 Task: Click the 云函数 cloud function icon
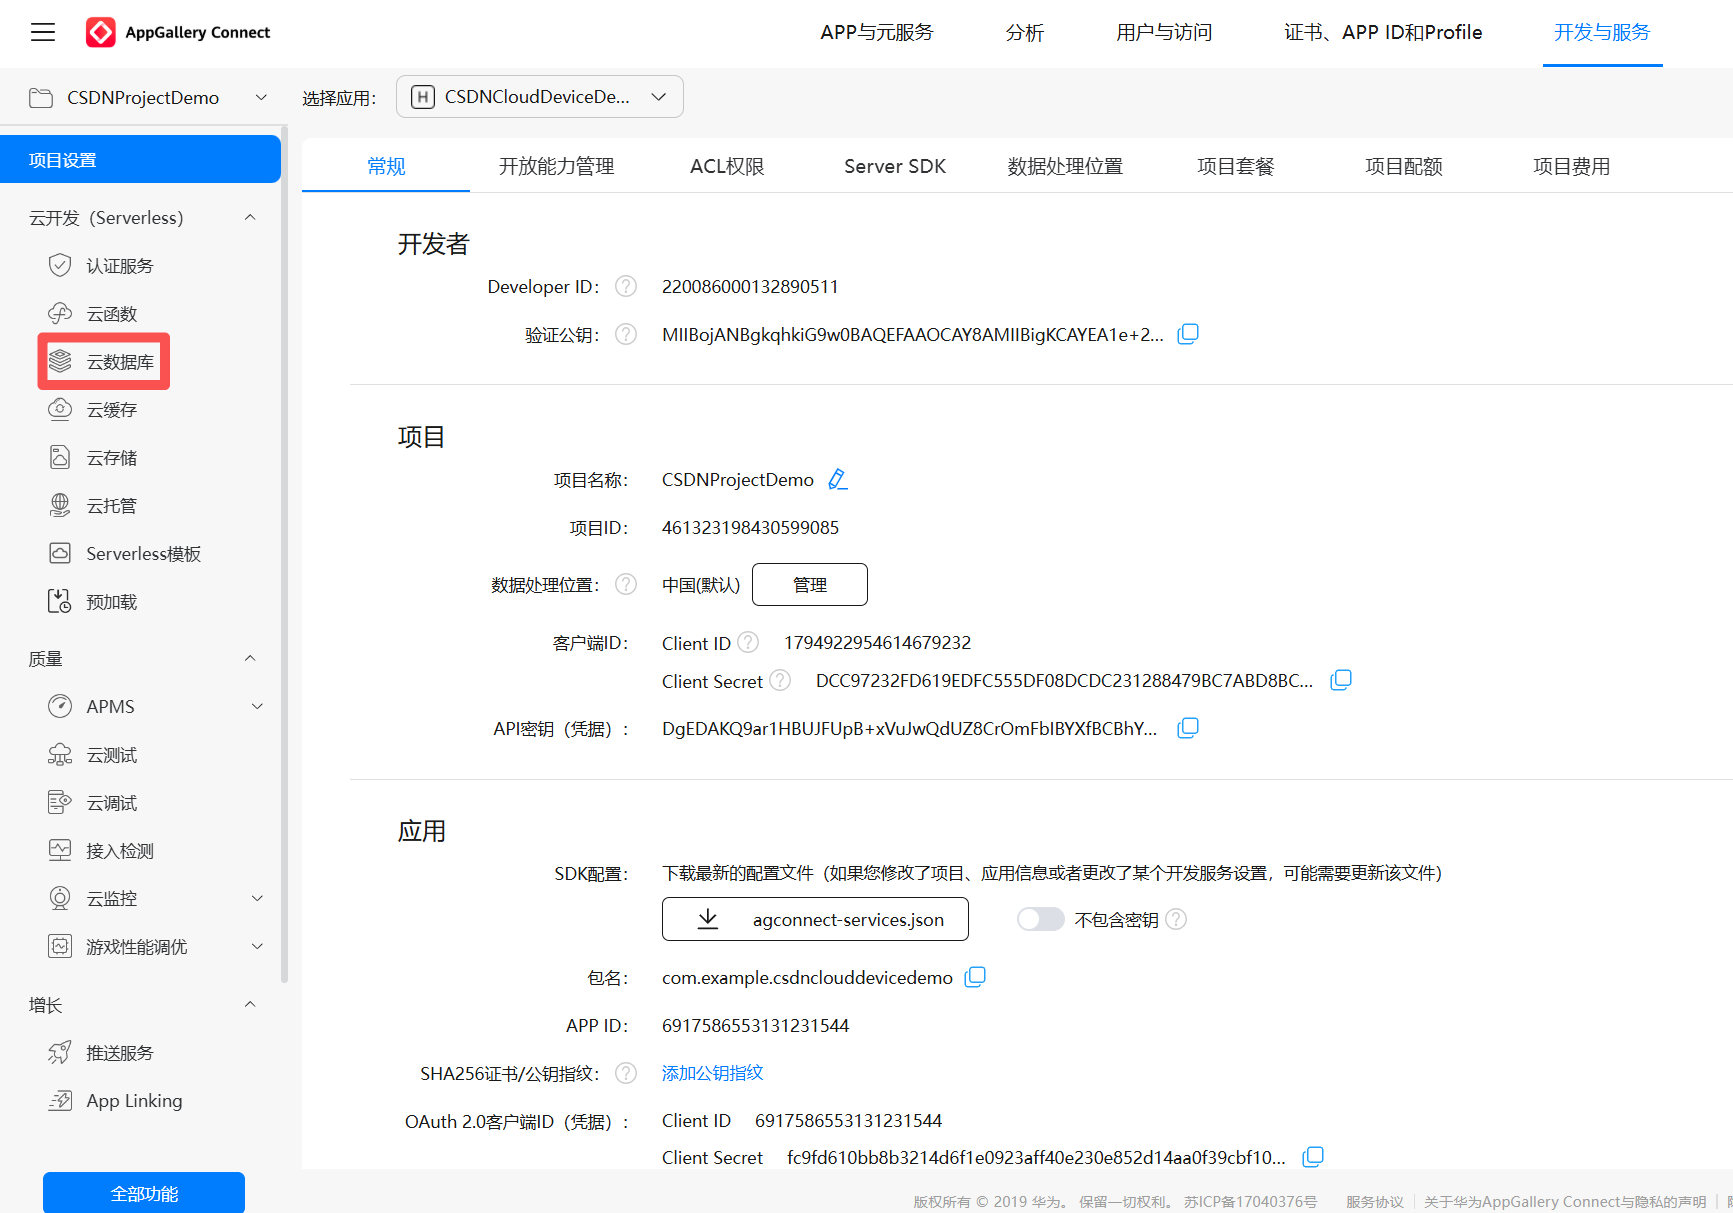point(60,313)
